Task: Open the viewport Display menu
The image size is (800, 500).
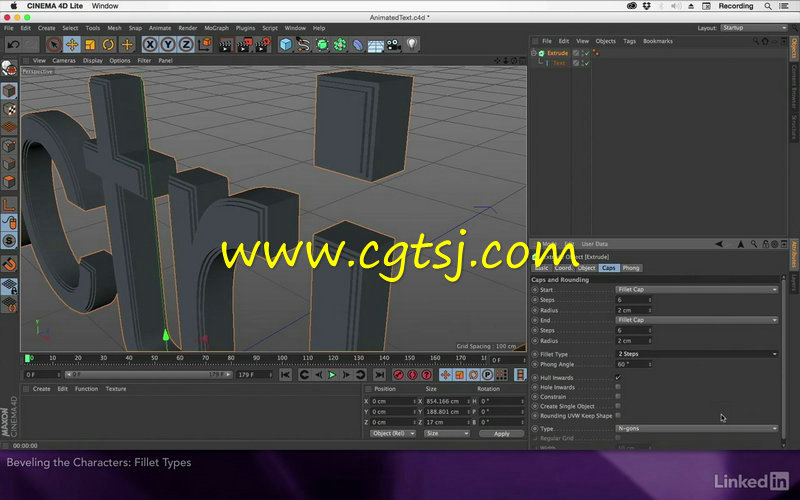Action: coord(93,60)
